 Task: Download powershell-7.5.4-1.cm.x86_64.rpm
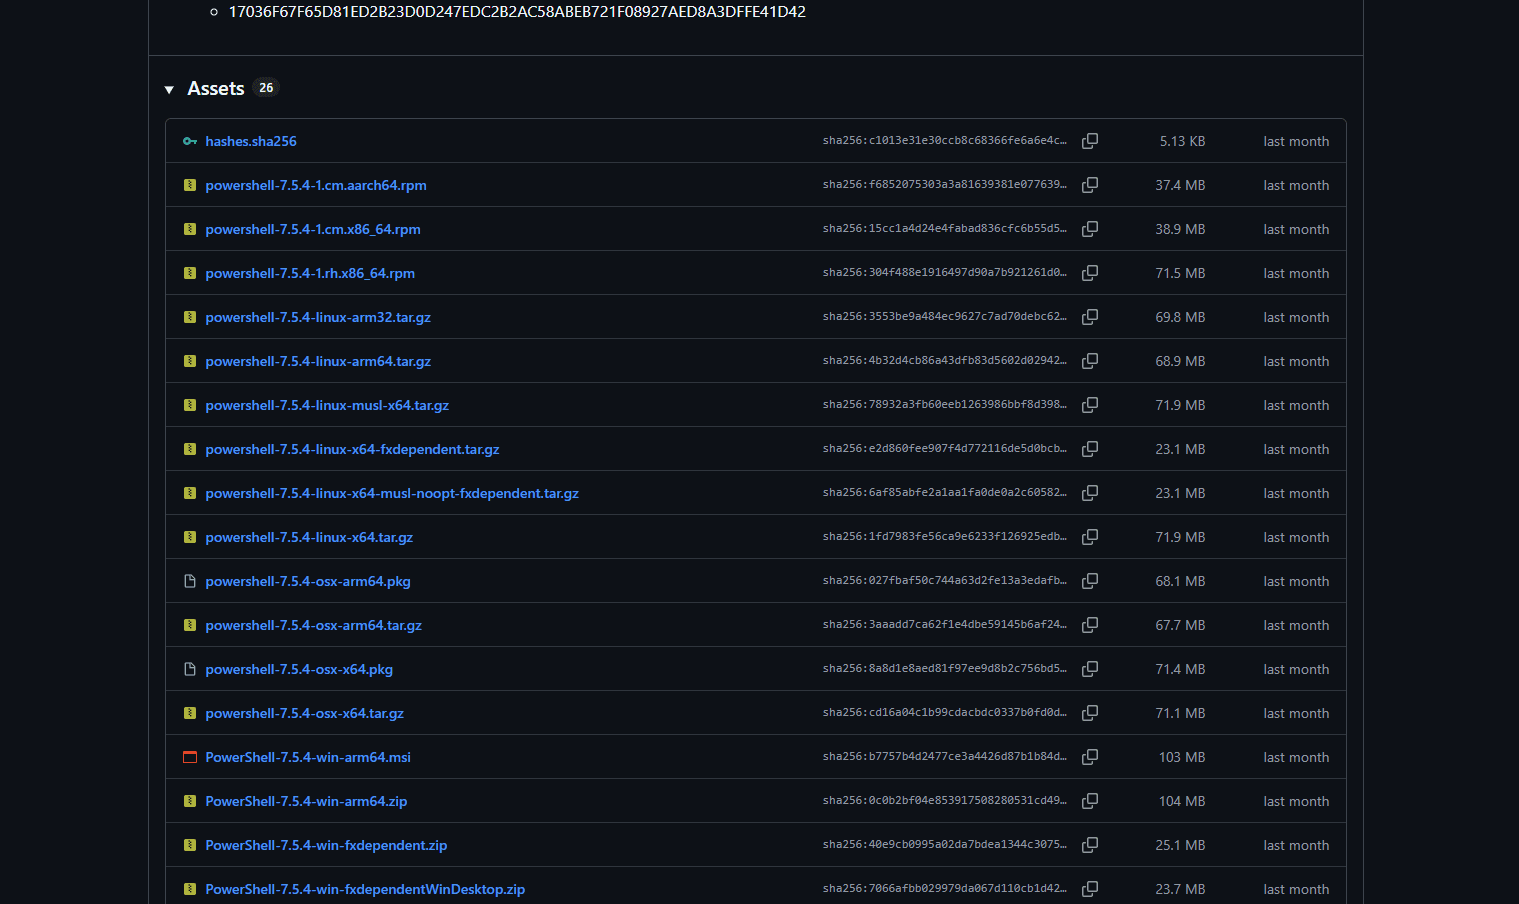point(313,229)
